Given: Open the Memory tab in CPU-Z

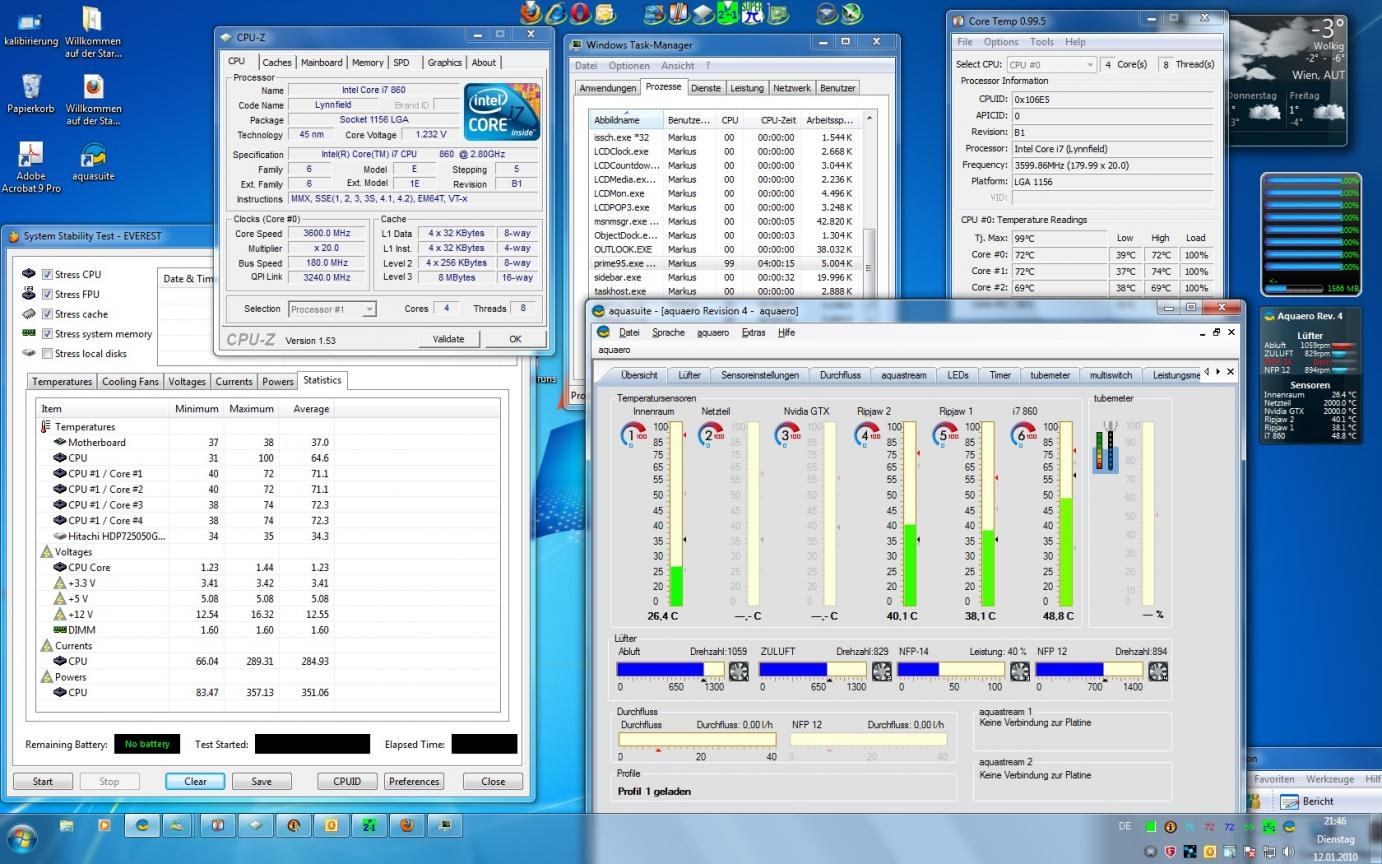Looking at the screenshot, I should click(x=367, y=62).
